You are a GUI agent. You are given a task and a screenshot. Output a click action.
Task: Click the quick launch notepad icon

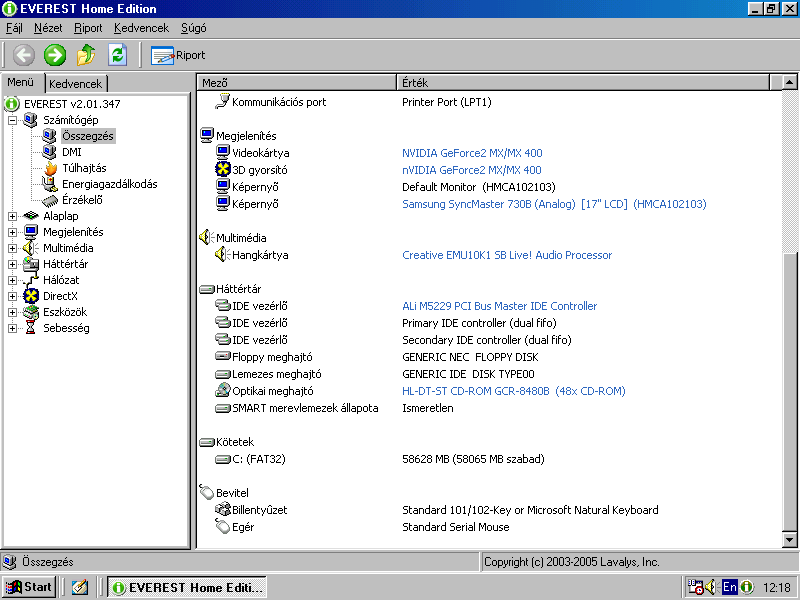click(x=79, y=588)
